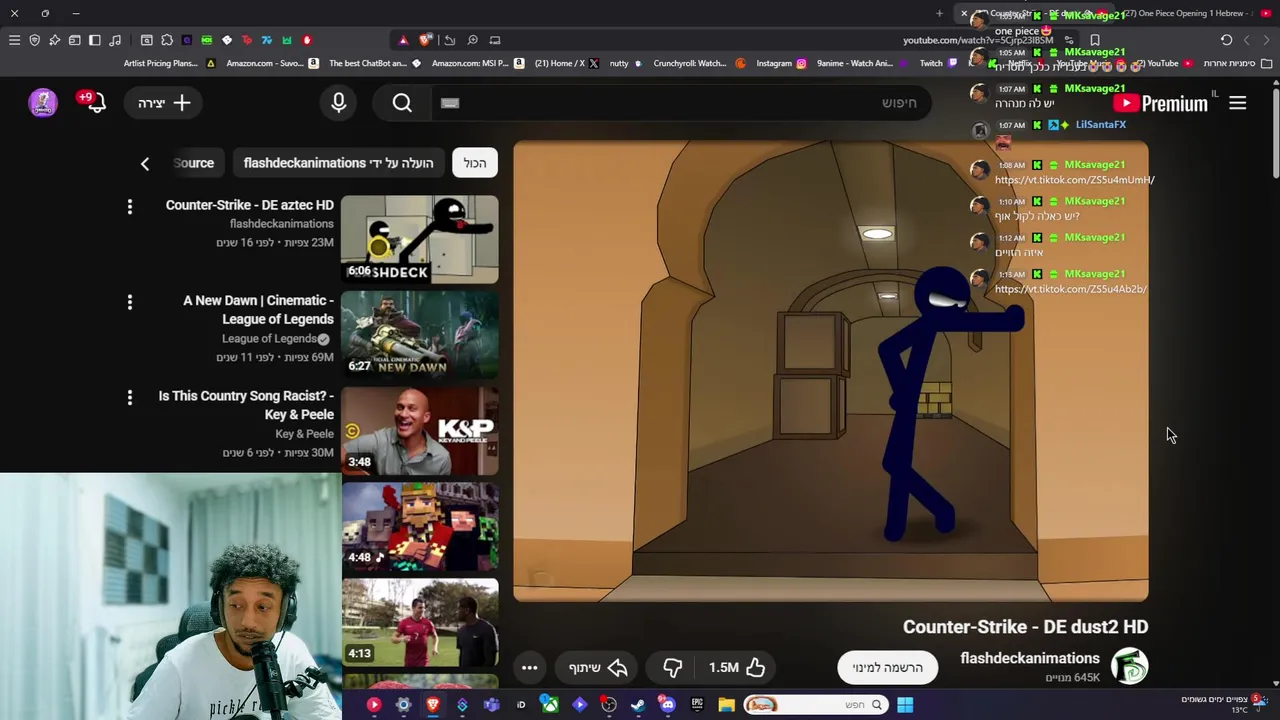Select the flashdeckanimations uploads filter chip
The height and width of the screenshot is (720, 1280).
click(x=339, y=163)
